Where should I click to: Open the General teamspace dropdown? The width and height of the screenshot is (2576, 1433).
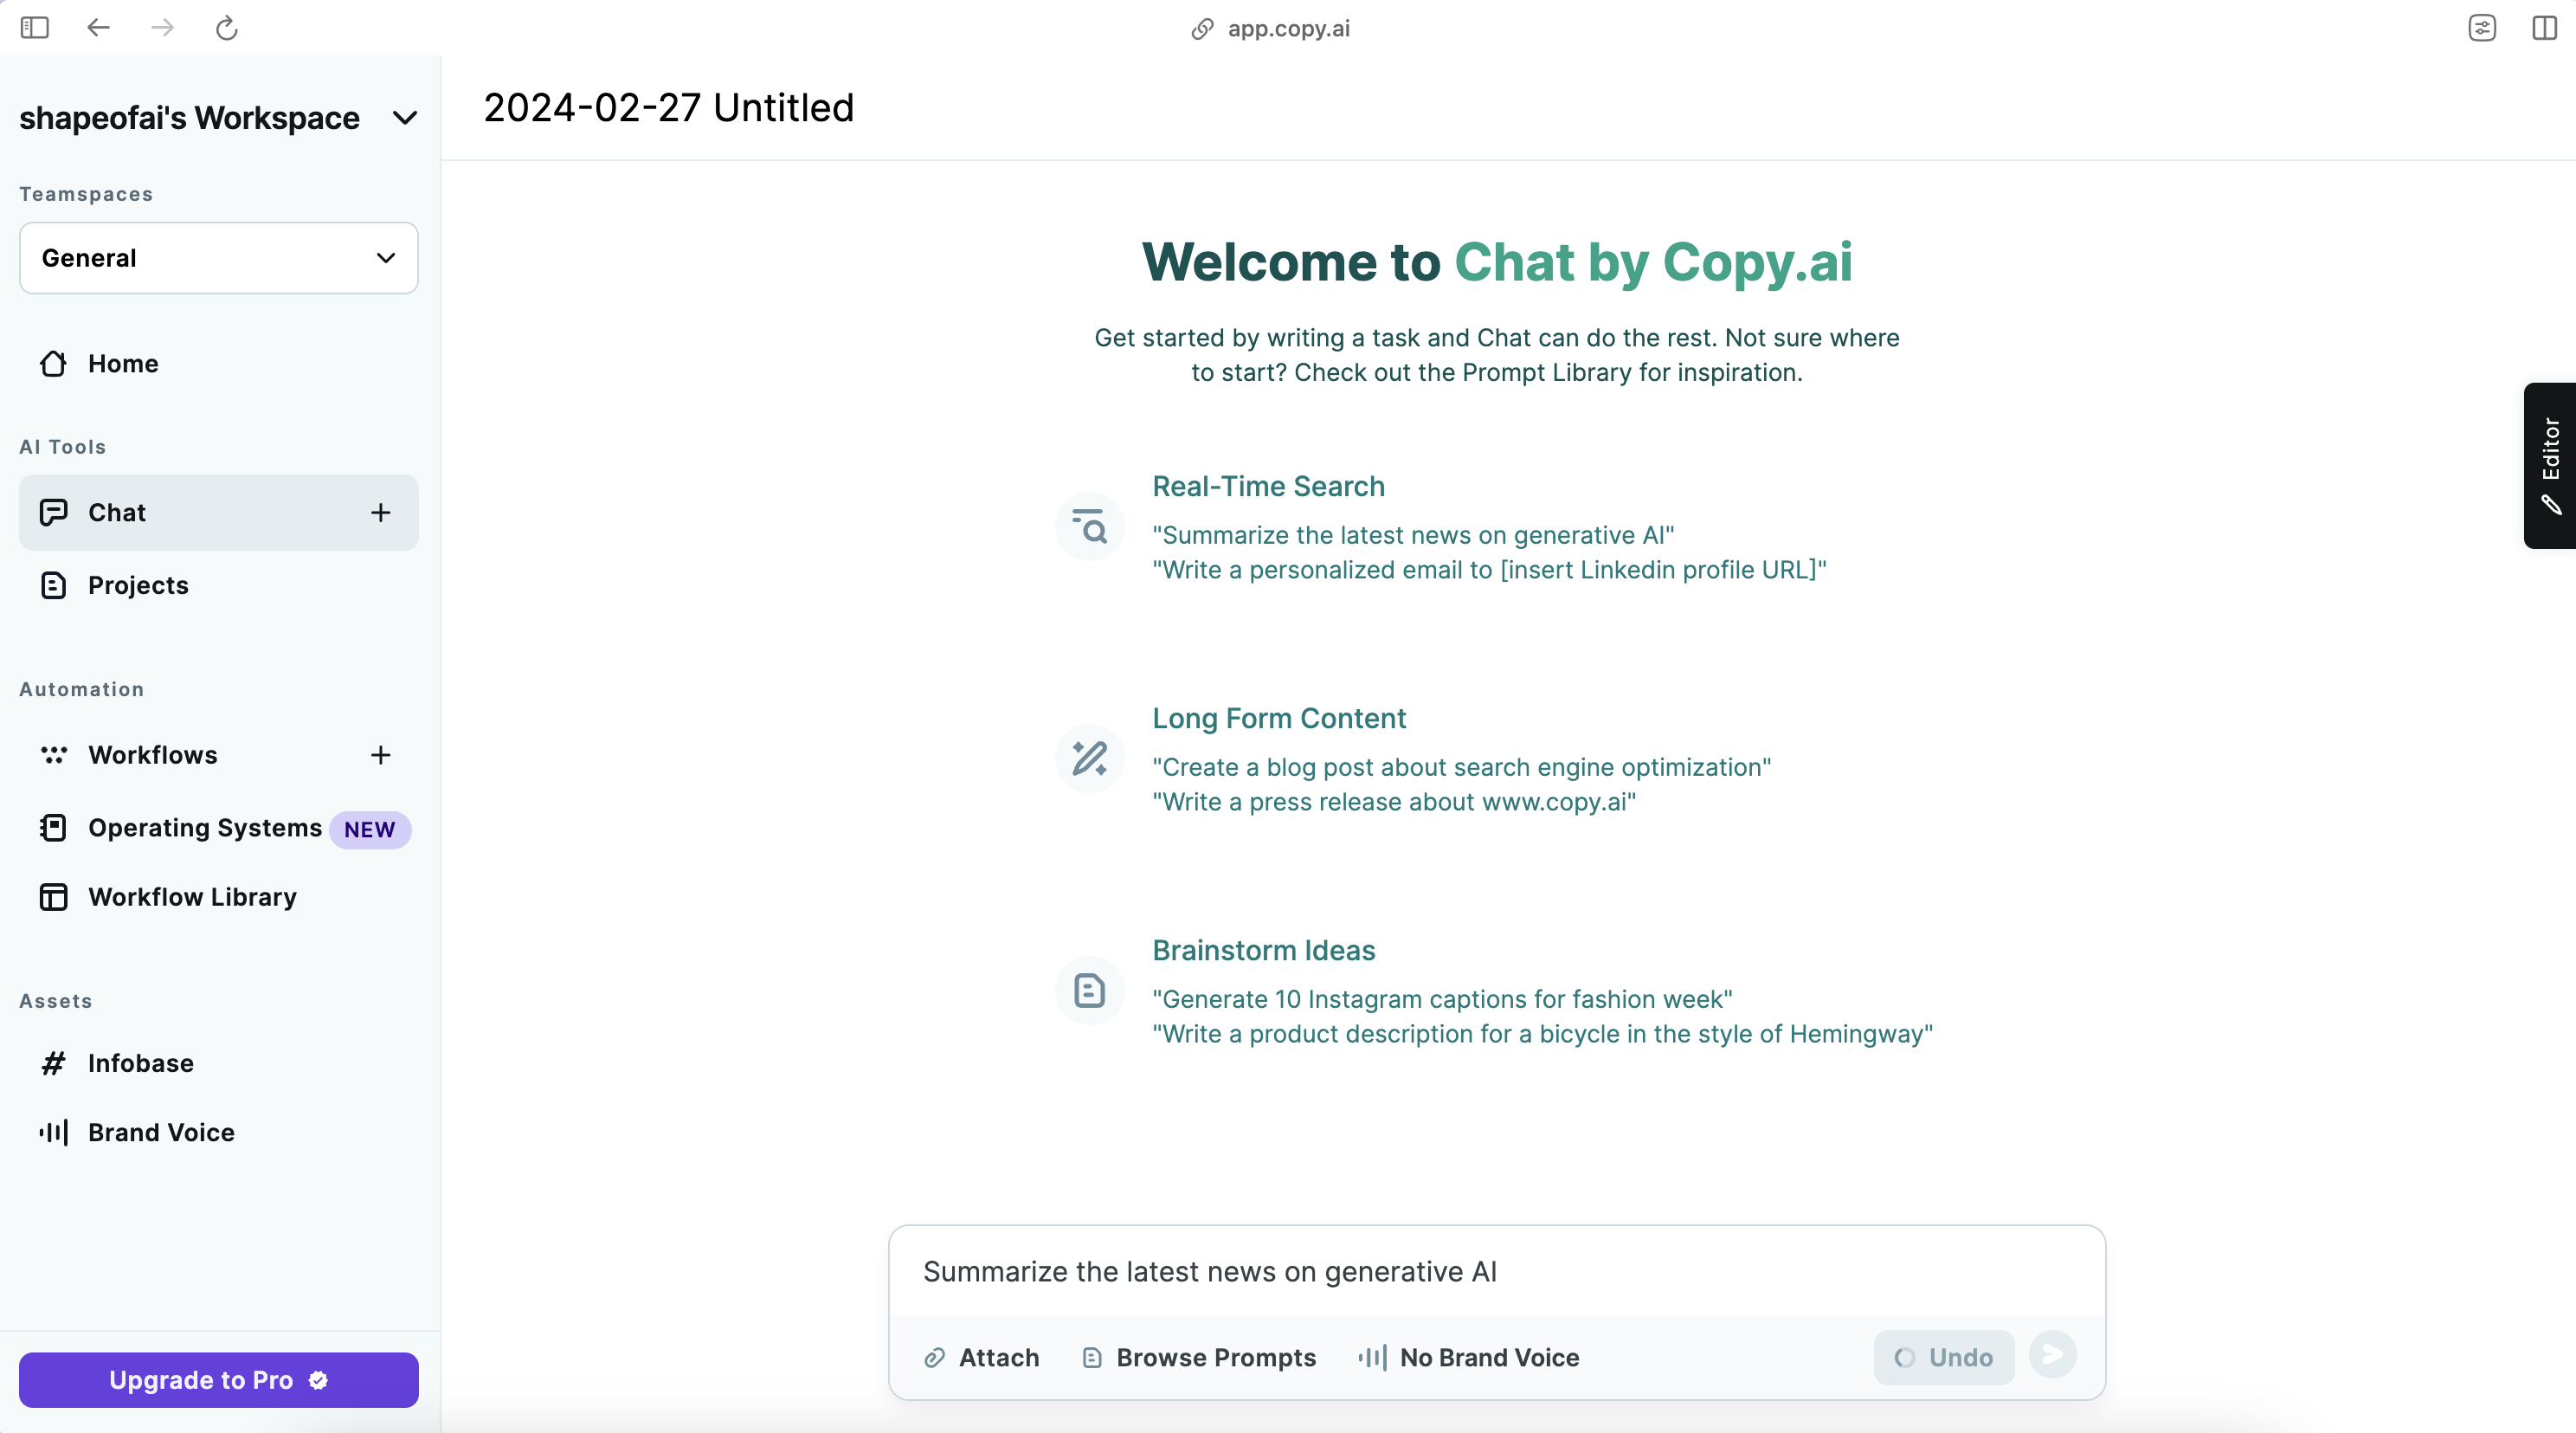coord(218,258)
